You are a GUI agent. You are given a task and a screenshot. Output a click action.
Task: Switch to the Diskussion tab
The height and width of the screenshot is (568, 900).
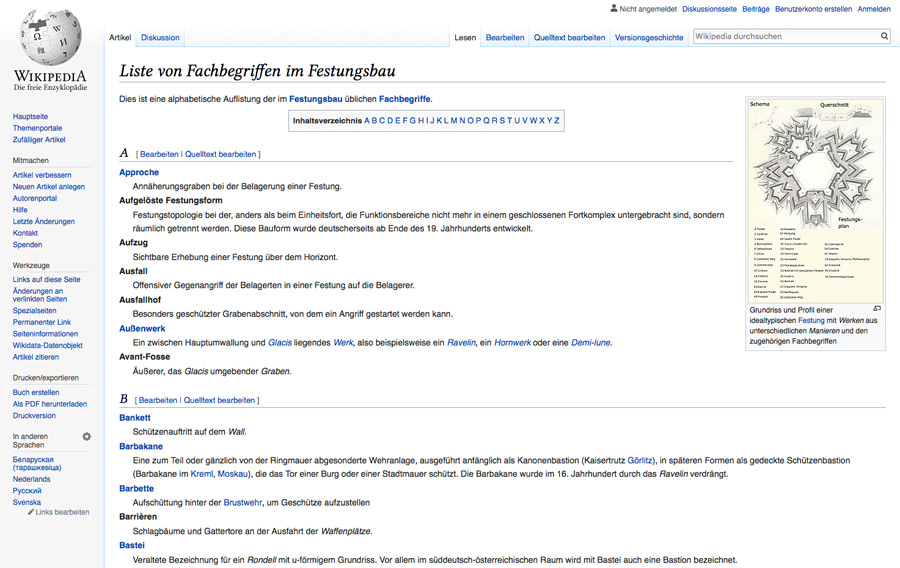coord(160,37)
